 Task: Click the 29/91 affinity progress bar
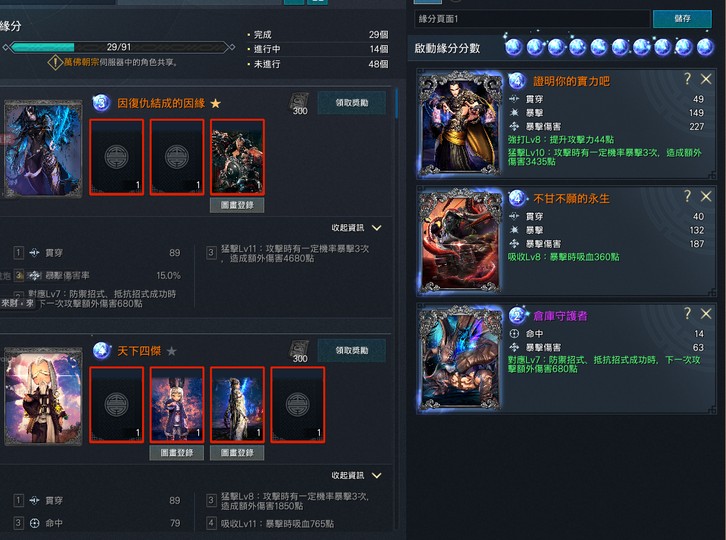[119, 47]
